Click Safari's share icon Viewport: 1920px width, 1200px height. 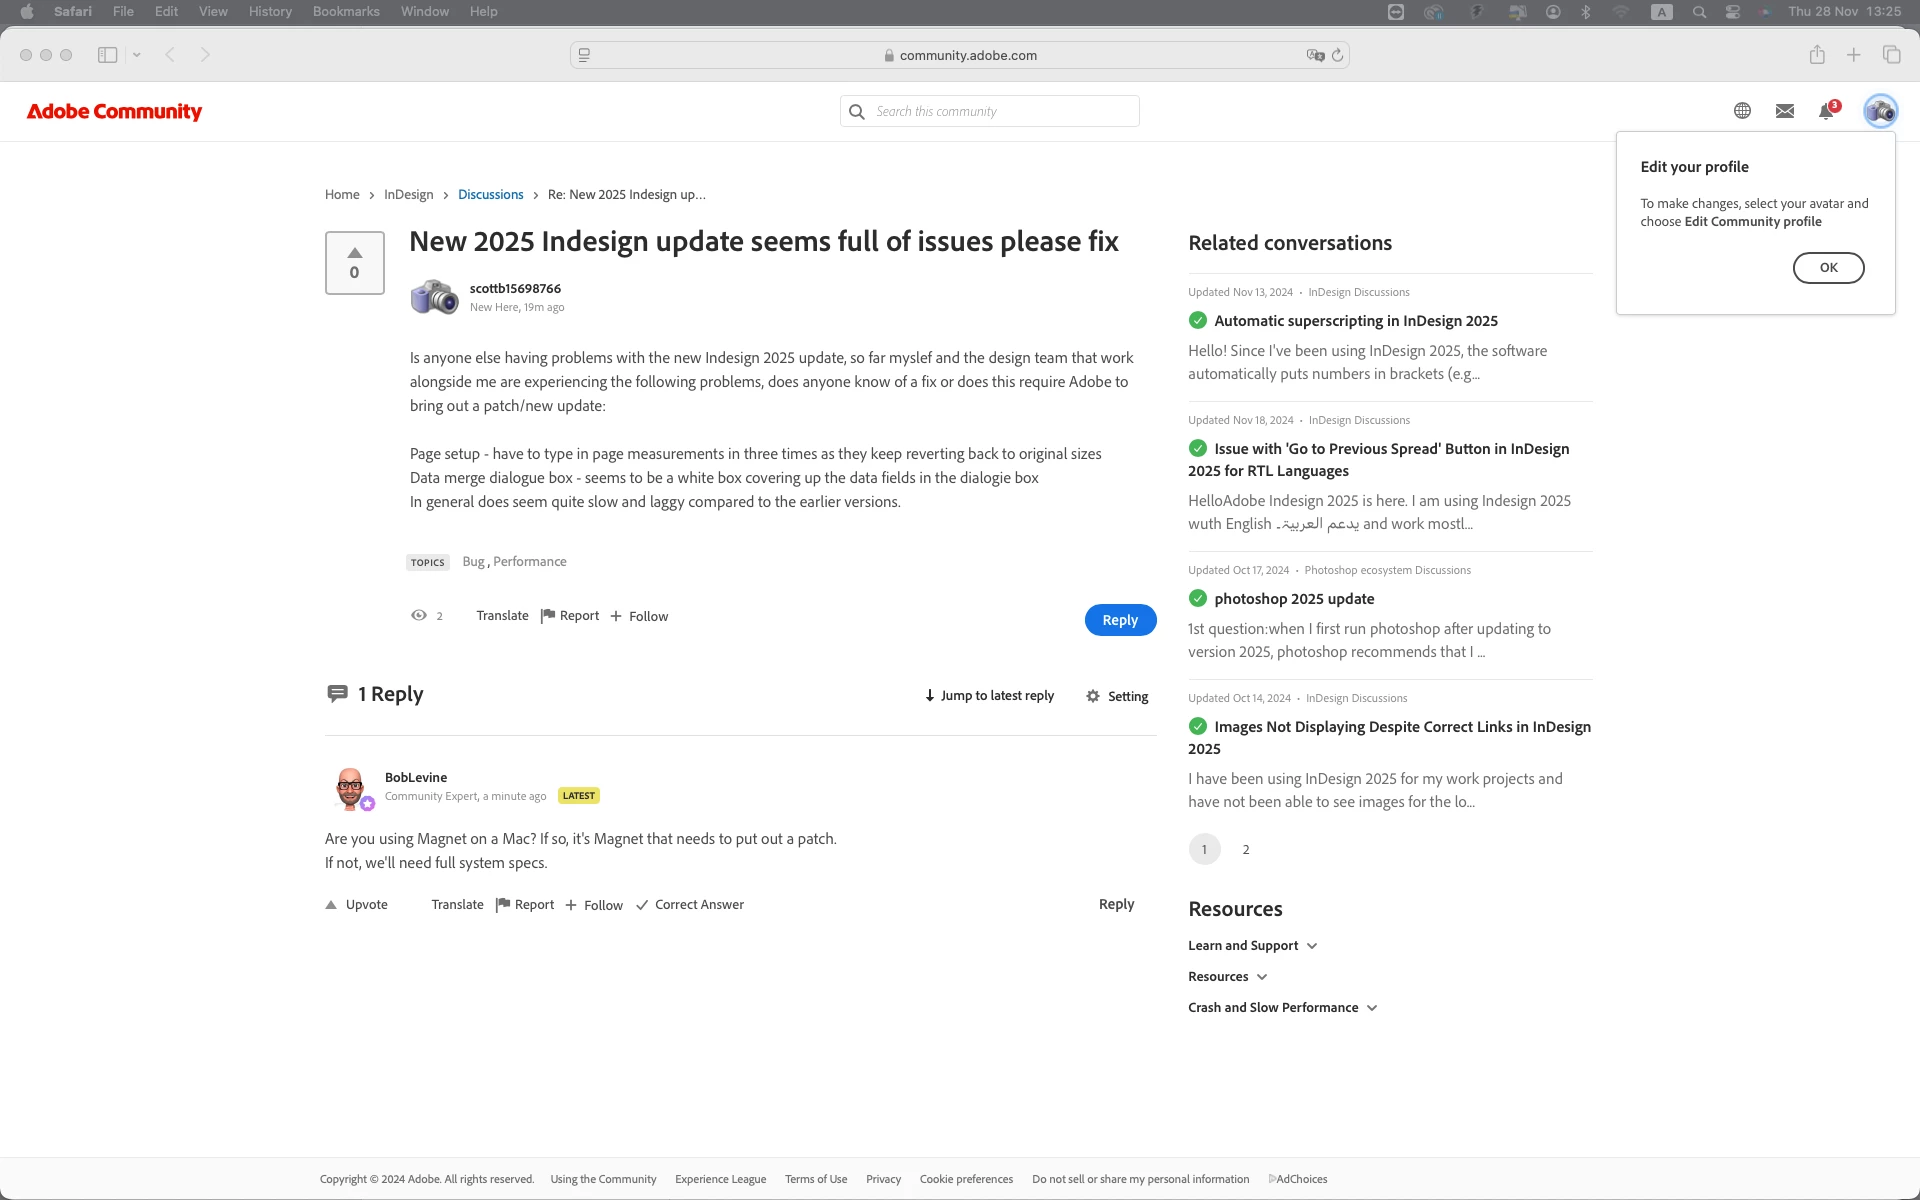1817,55
